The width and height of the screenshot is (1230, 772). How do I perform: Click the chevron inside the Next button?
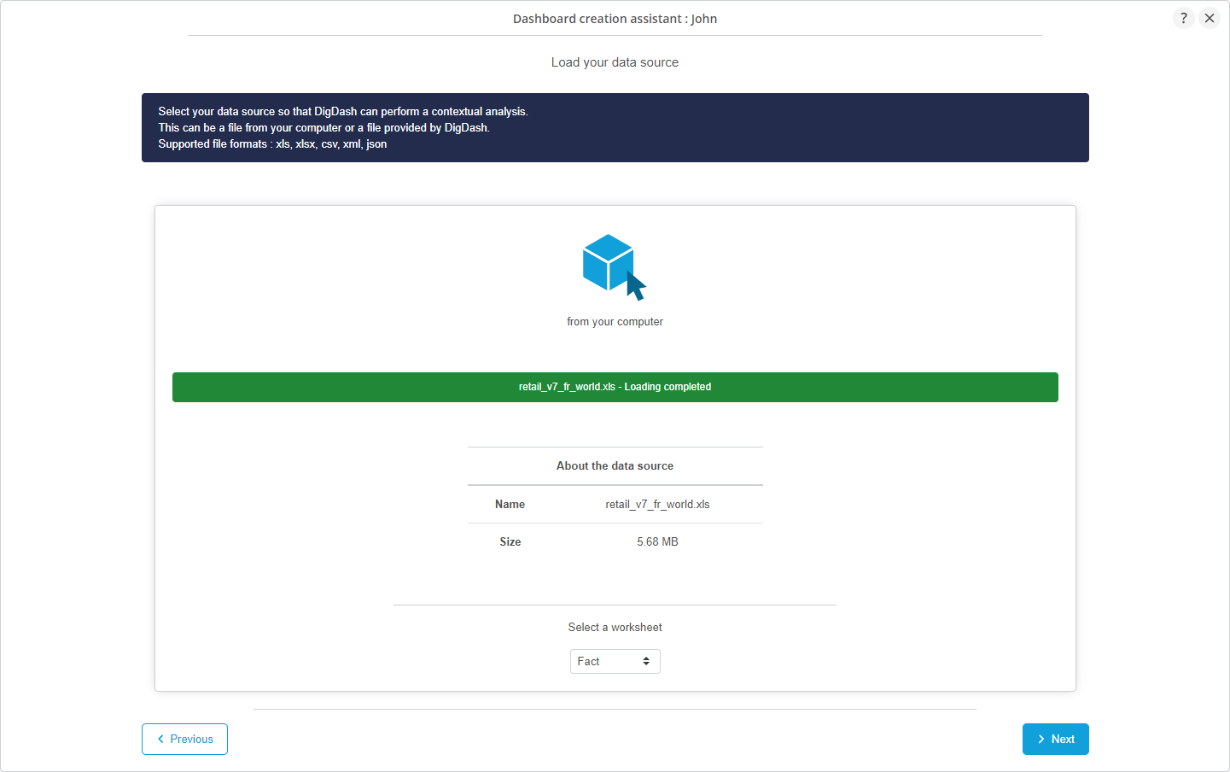[1041, 739]
